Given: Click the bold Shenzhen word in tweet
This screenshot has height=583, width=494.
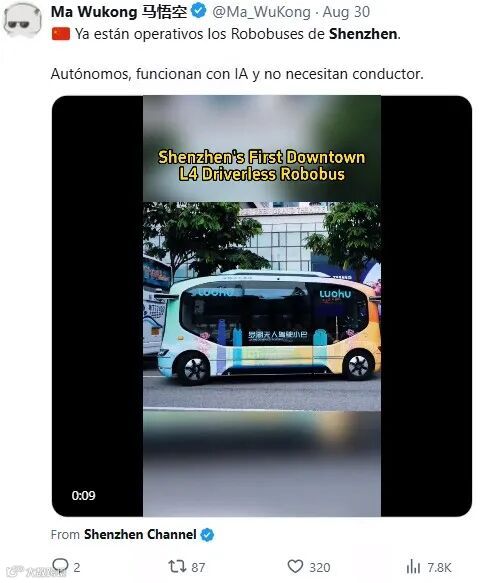Looking at the screenshot, I should pyautogui.click(x=363, y=34).
